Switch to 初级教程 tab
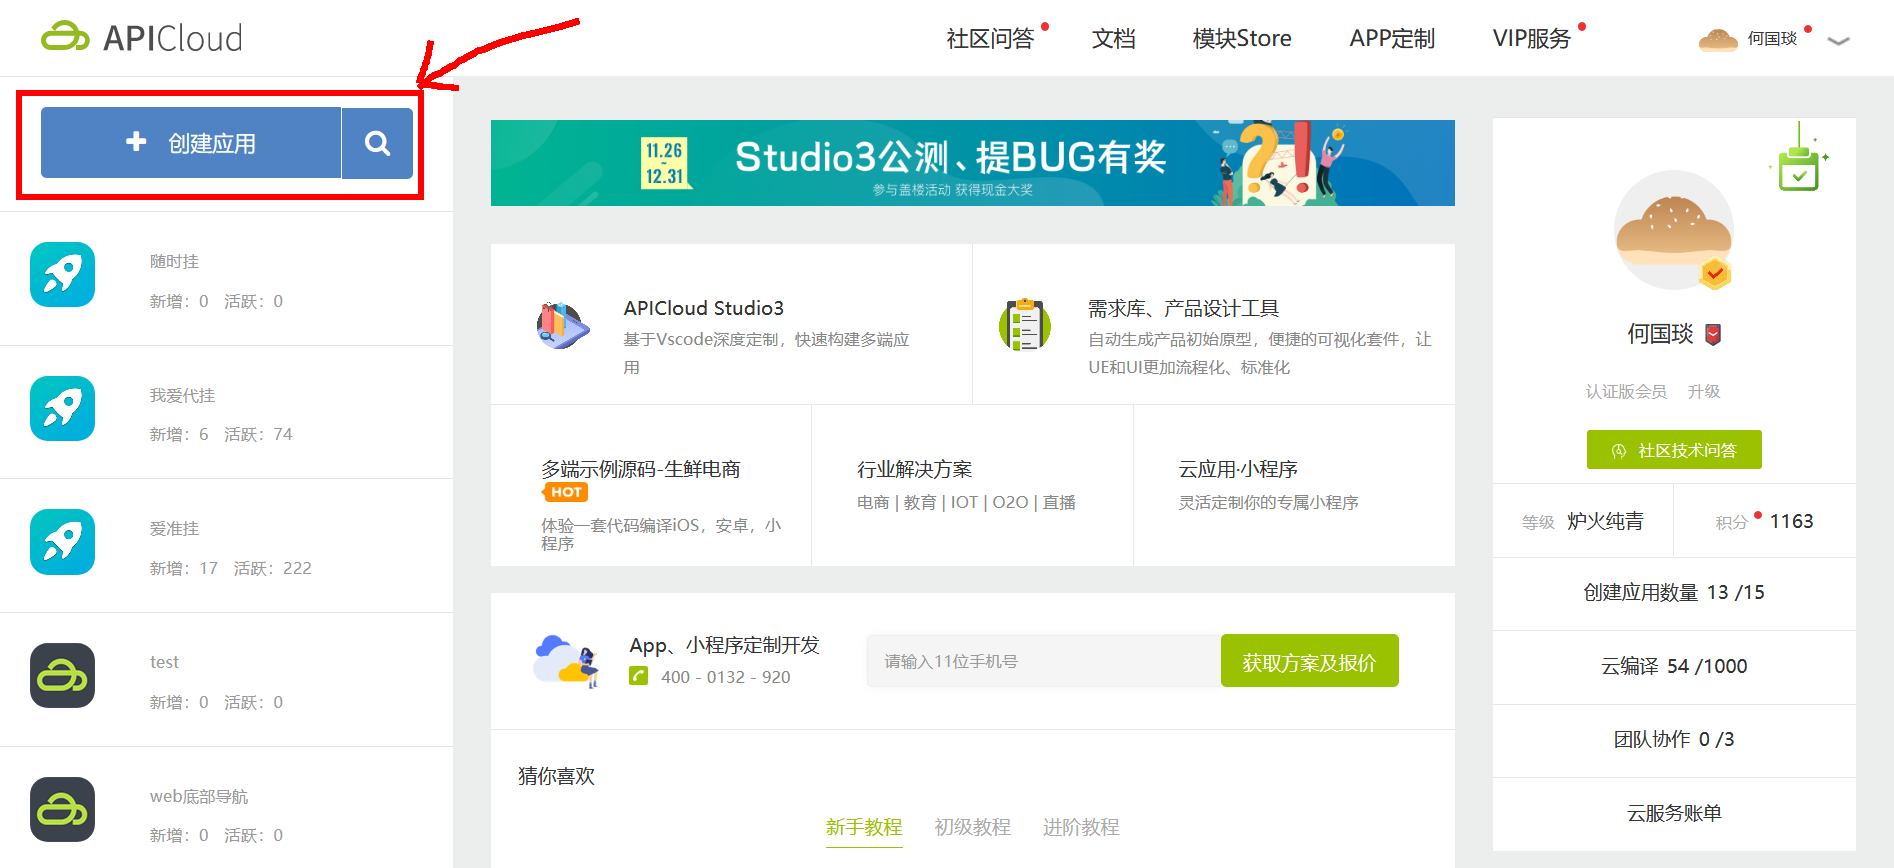The height and width of the screenshot is (868, 1894). pyautogui.click(x=972, y=827)
